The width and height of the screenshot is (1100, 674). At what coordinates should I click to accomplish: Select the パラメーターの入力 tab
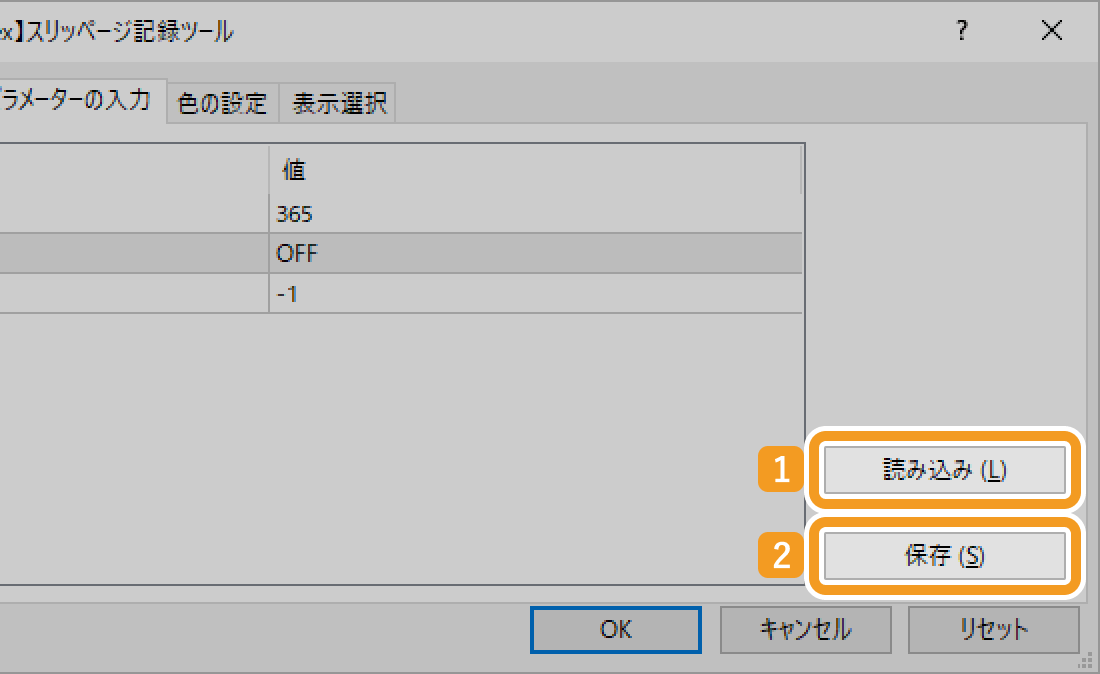click(x=75, y=102)
